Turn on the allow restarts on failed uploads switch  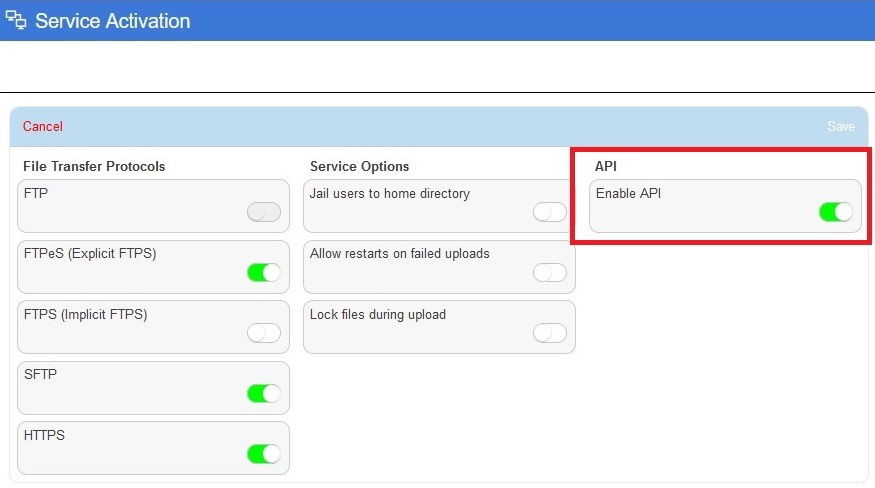point(549,272)
